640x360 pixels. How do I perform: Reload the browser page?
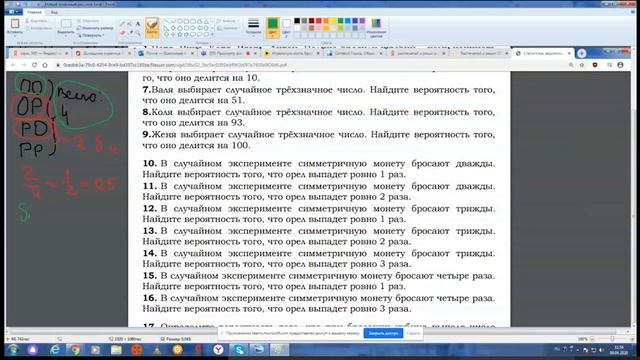(34, 65)
